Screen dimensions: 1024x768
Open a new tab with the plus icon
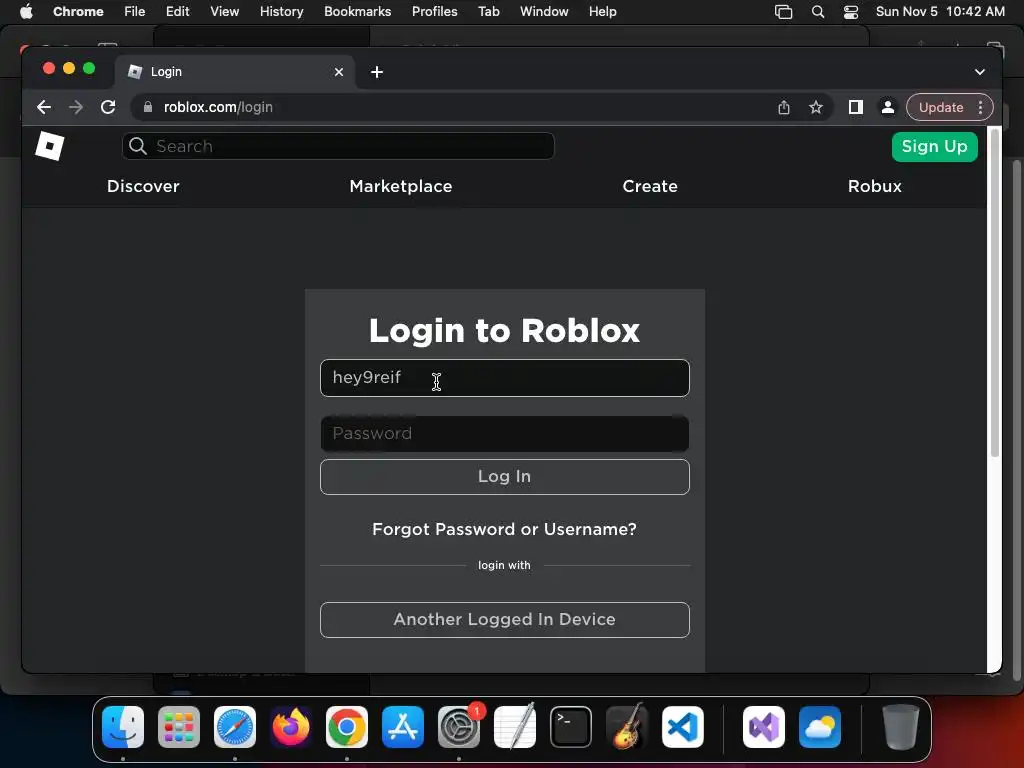[x=377, y=72]
